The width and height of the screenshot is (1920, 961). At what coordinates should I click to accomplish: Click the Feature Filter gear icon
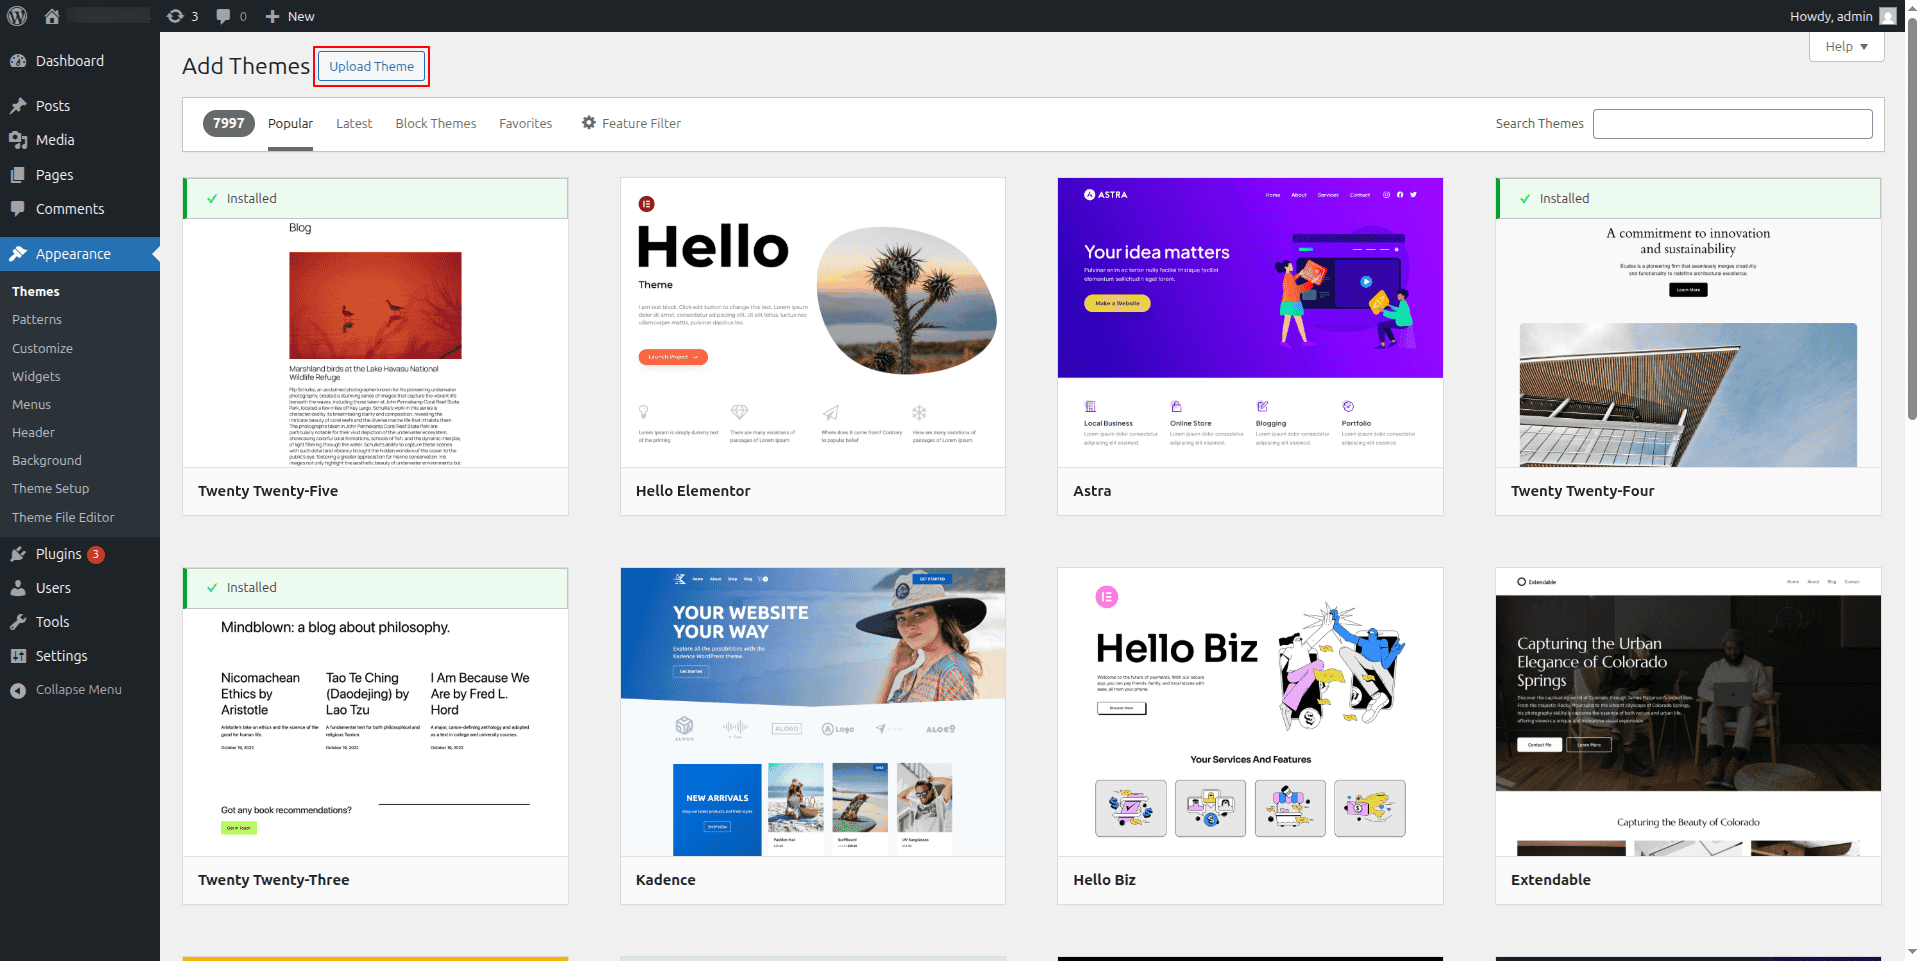[x=589, y=123]
